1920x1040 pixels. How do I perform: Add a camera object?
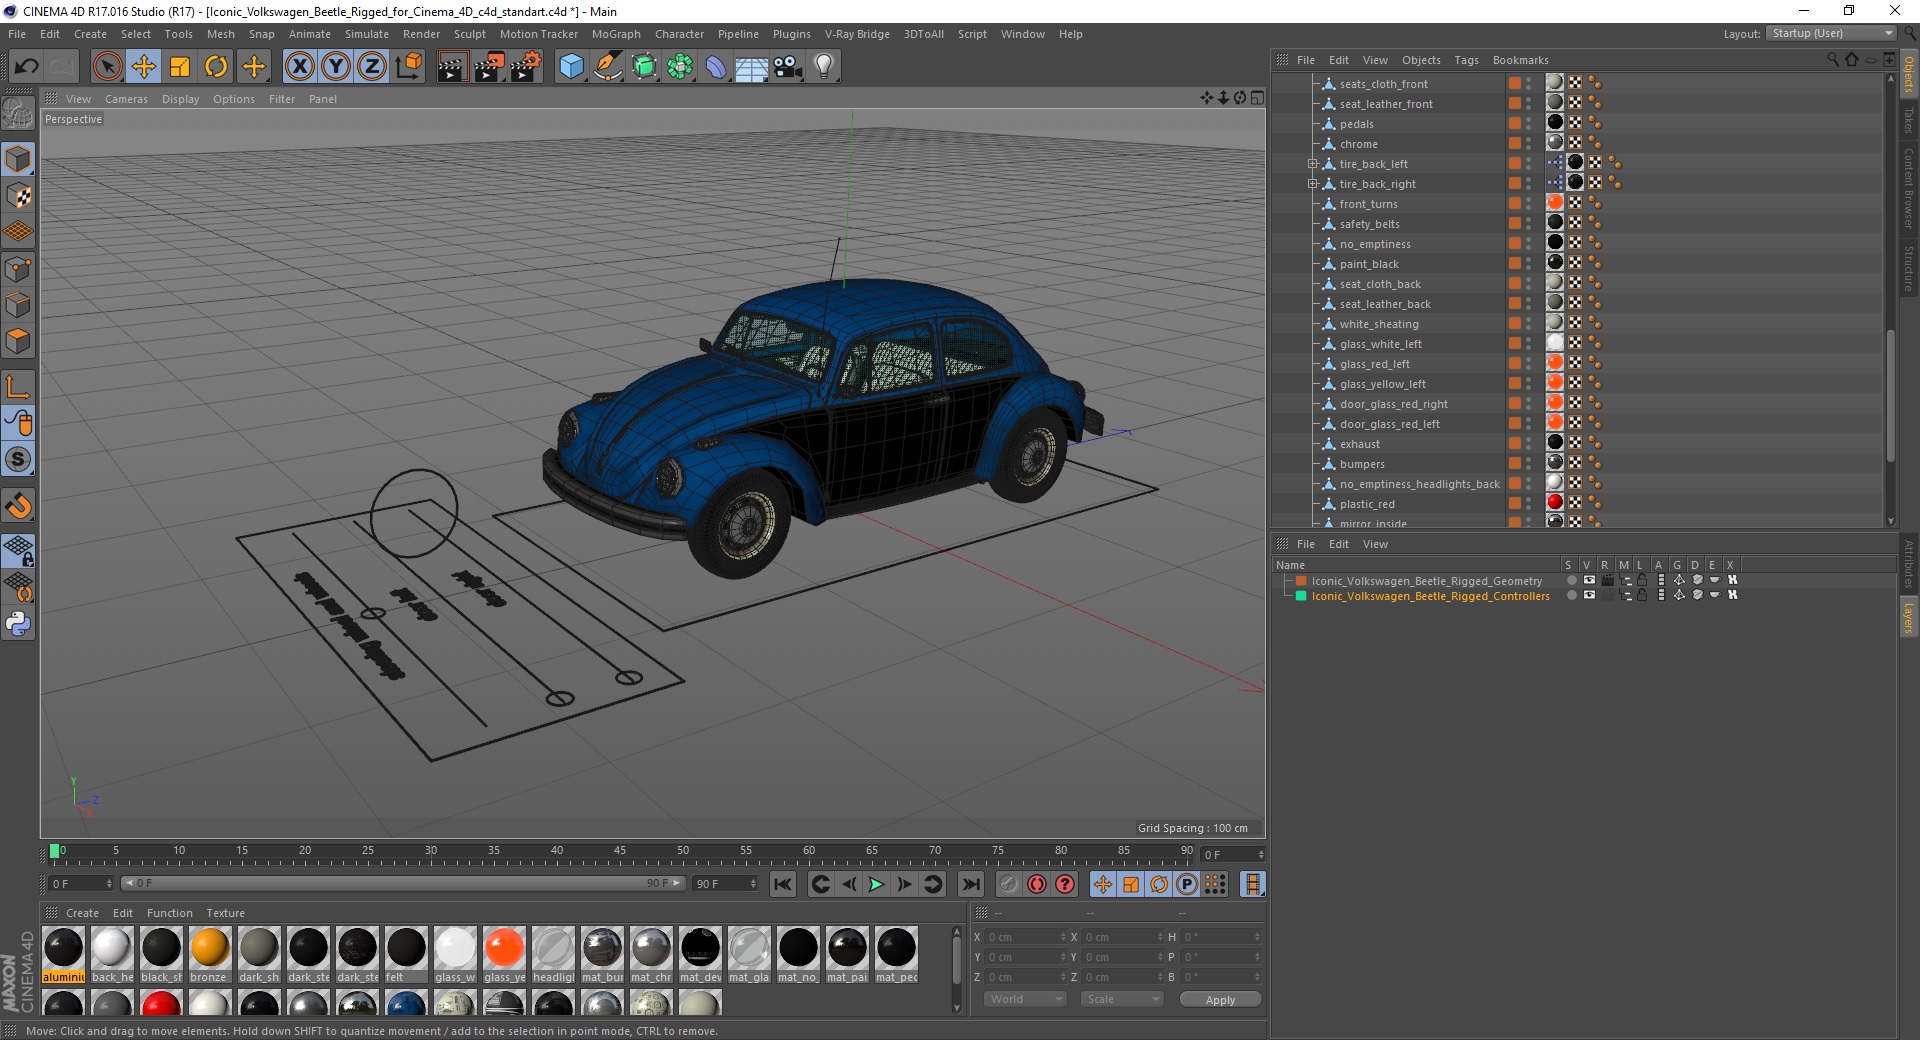click(x=787, y=67)
